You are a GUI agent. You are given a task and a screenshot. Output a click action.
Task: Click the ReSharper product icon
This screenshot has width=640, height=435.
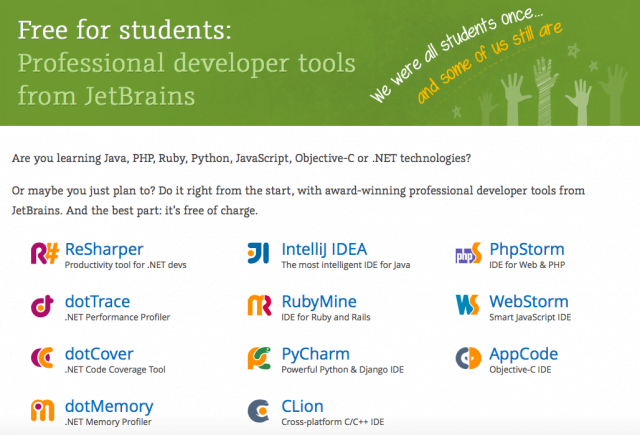44,255
